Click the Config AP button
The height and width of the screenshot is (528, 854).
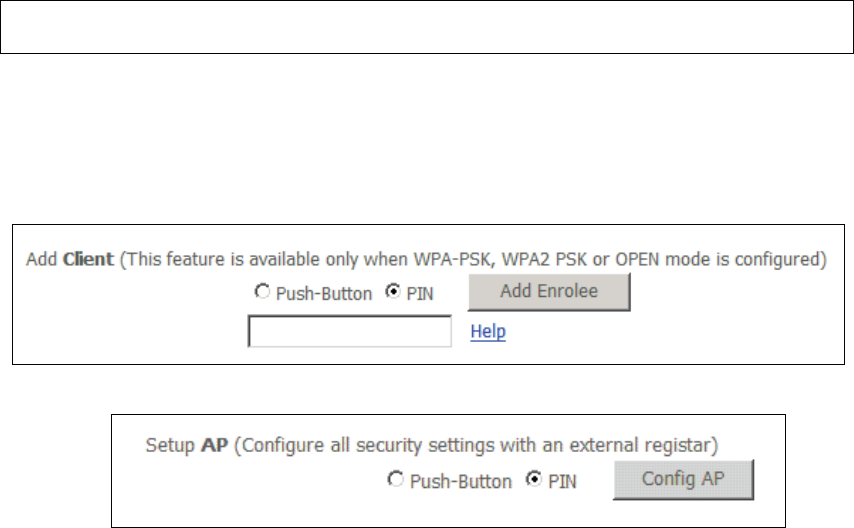coord(684,480)
